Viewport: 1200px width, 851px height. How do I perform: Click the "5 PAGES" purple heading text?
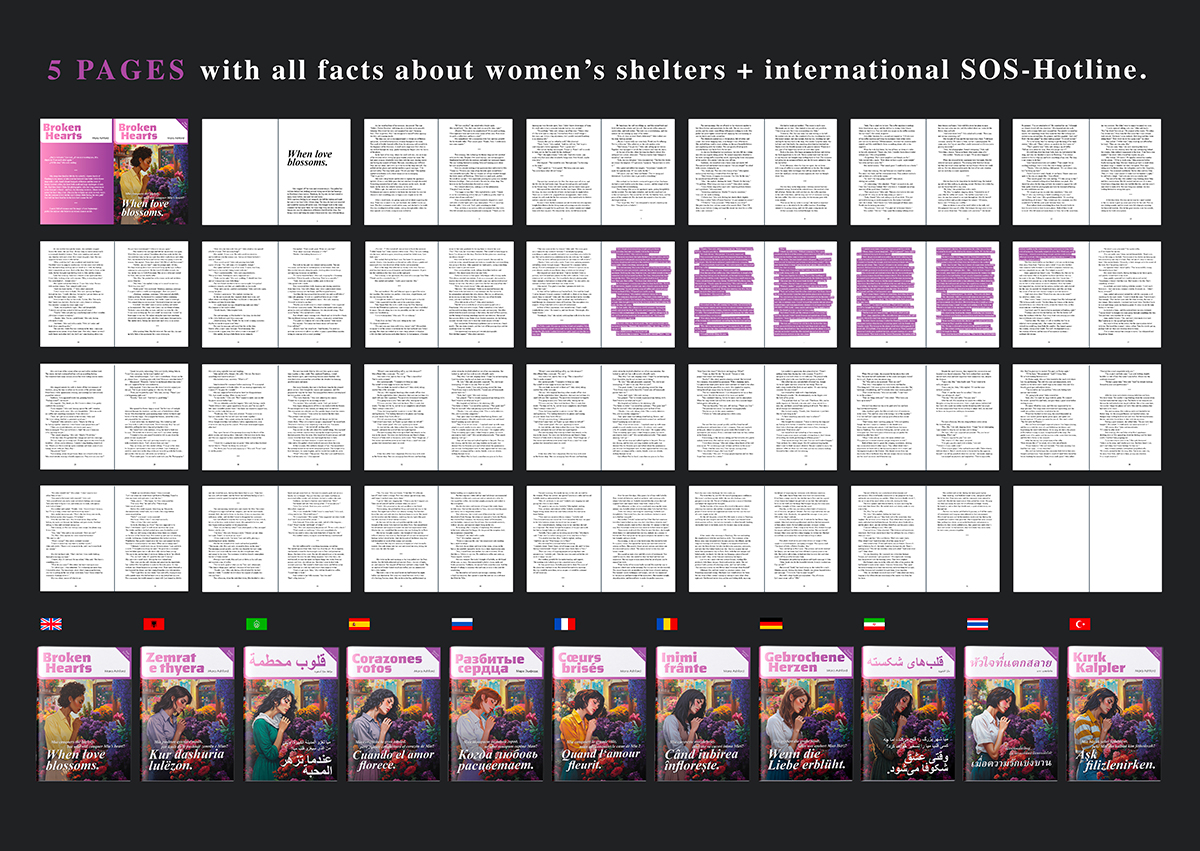coord(117,71)
